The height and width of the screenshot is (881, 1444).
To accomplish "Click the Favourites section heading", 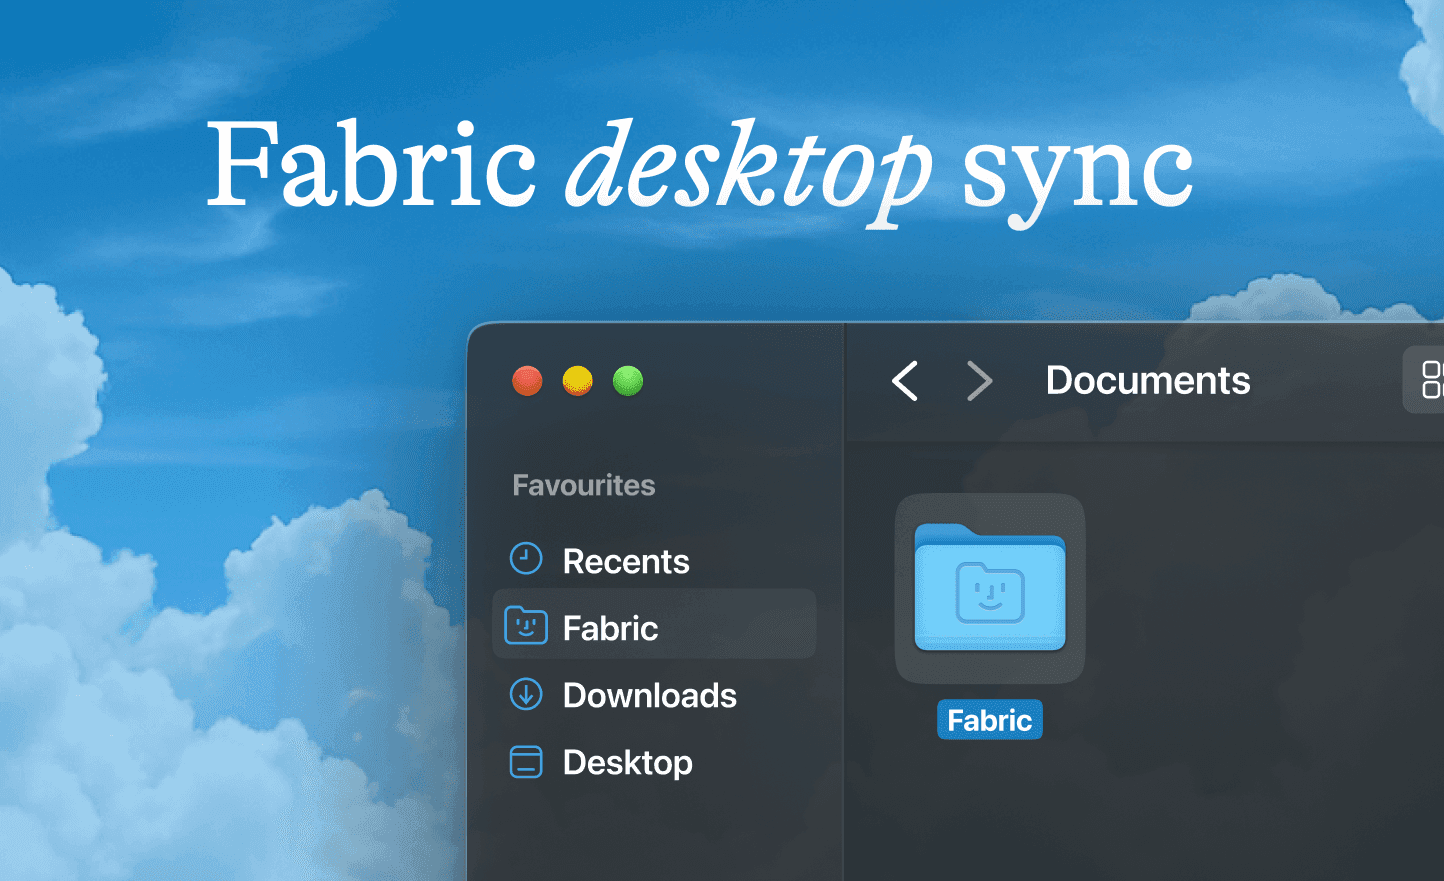I will [584, 485].
